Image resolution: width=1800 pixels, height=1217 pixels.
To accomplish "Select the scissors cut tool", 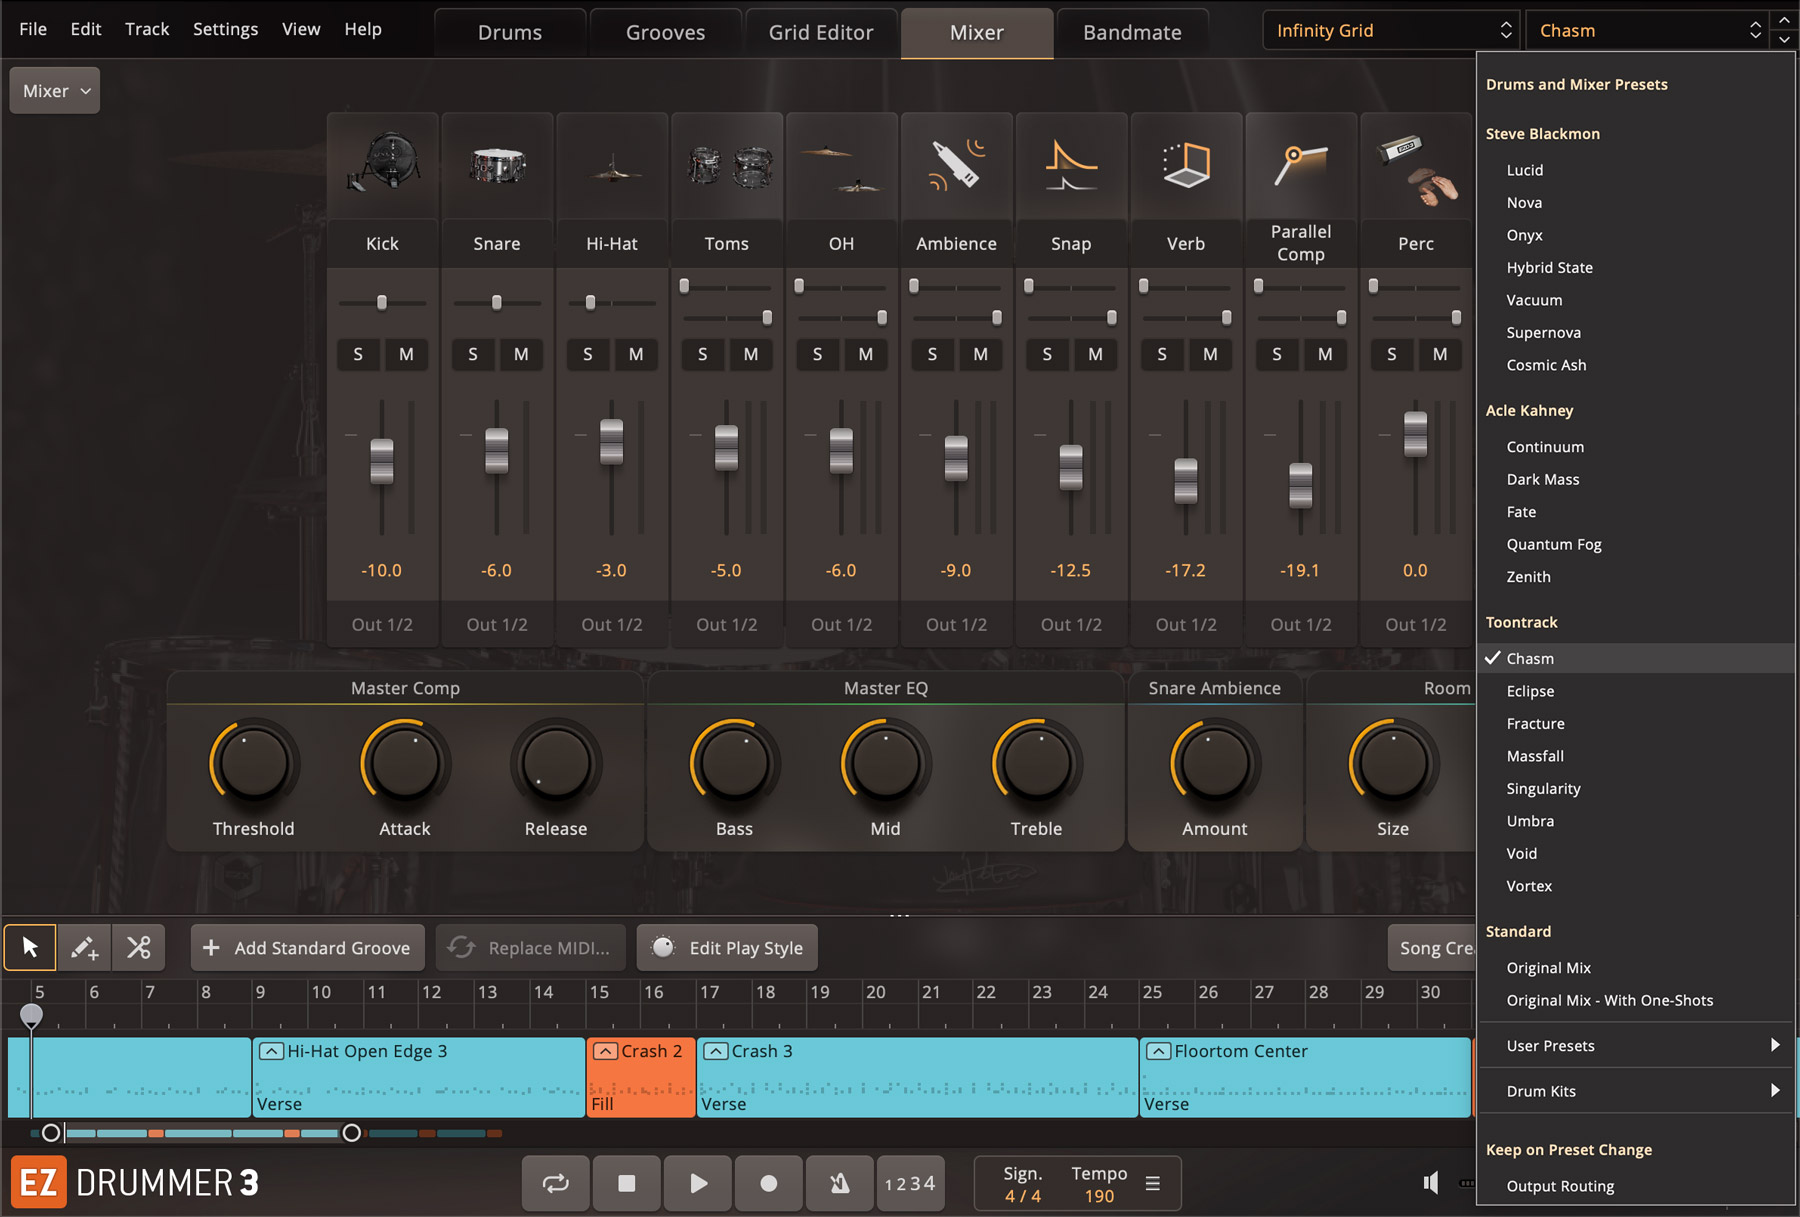I will 138,947.
